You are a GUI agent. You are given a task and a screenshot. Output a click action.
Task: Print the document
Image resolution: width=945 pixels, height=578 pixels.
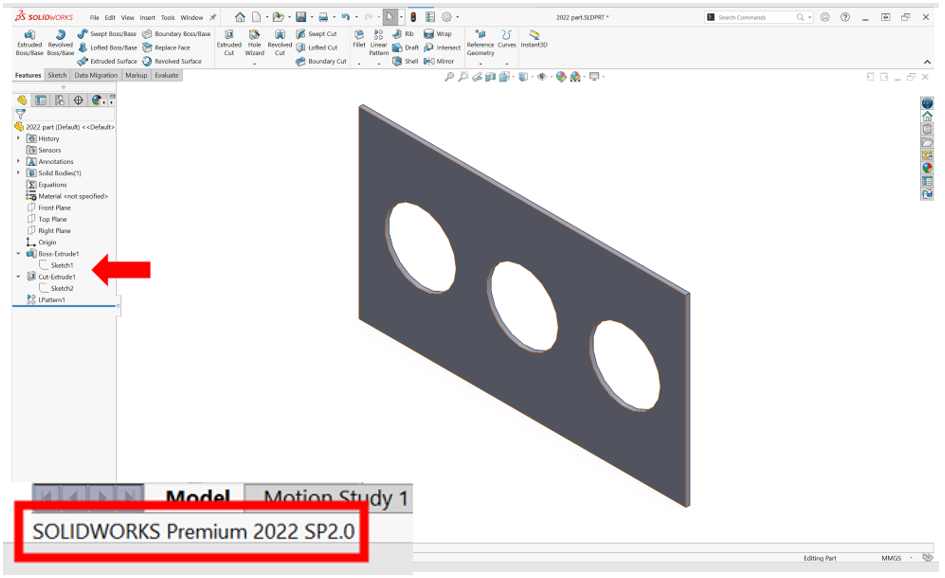point(324,17)
